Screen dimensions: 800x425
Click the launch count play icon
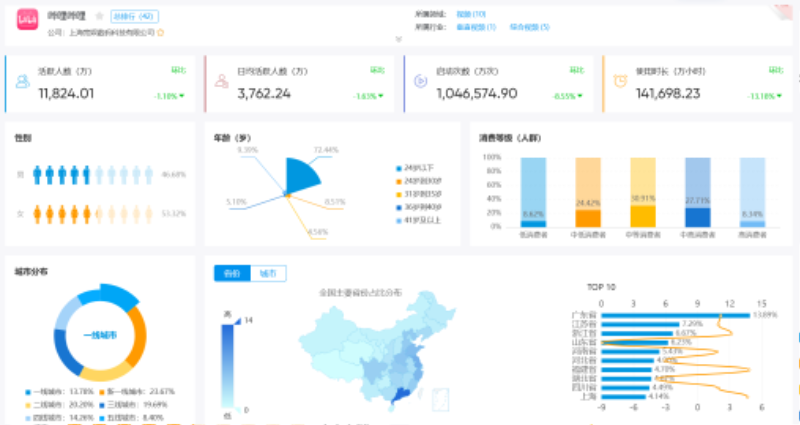423,79
